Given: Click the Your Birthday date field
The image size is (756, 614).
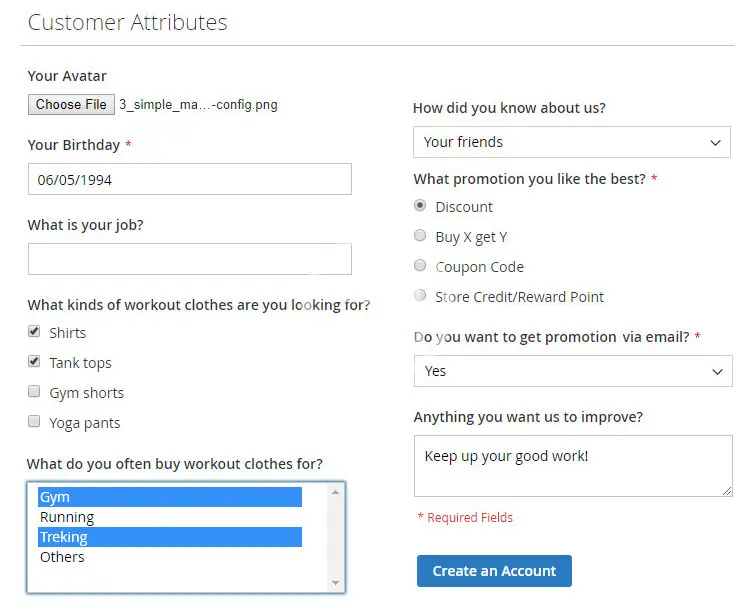Looking at the screenshot, I should point(190,180).
